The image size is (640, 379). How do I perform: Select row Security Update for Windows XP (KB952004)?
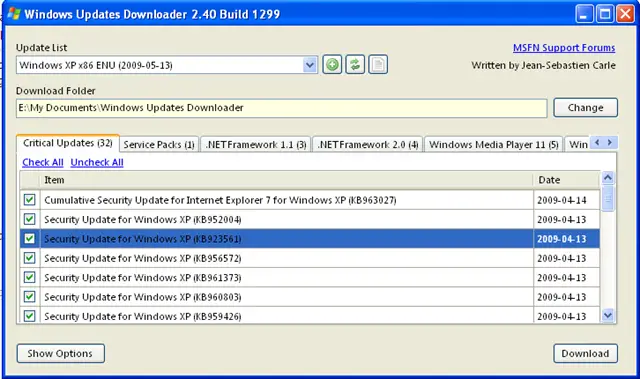pos(310,219)
